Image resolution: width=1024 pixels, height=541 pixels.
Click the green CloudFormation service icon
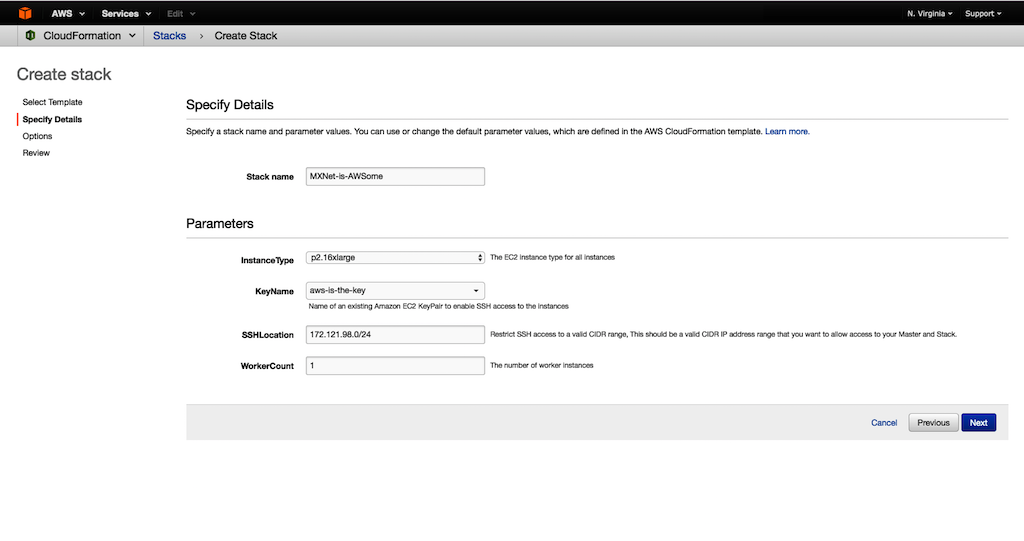pyautogui.click(x=30, y=35)
